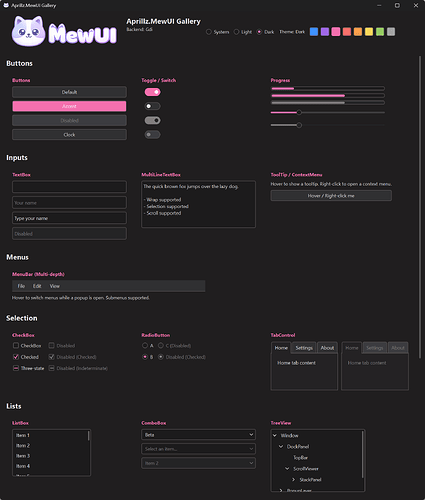
Task: Click the 'Hover / Right-click me' button
Action: point(331,196)
